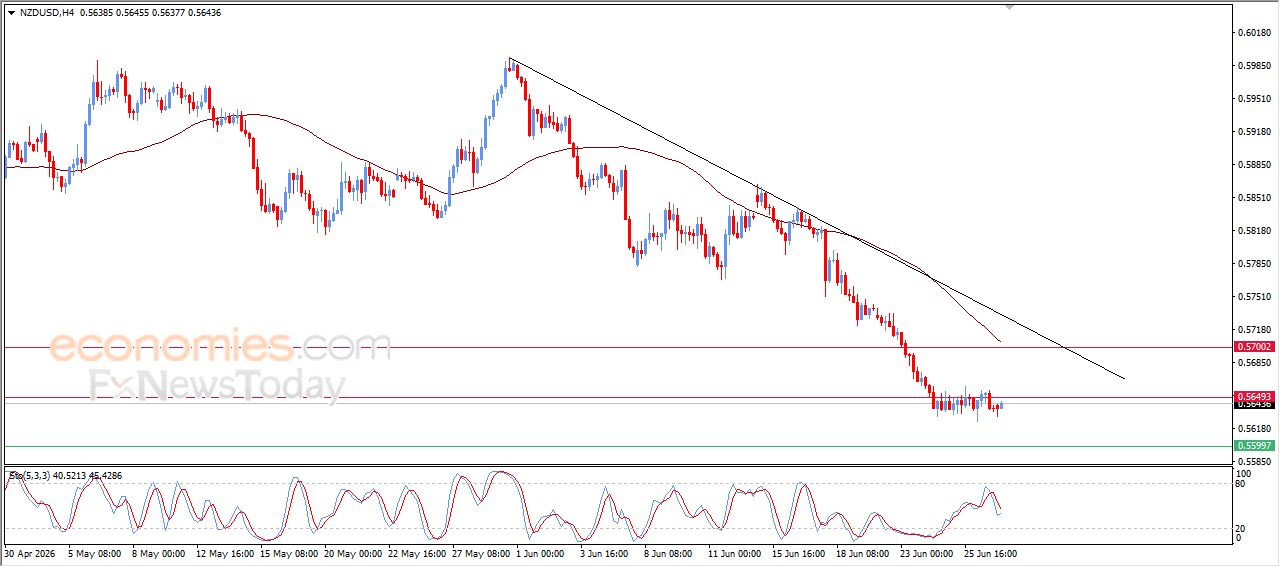Open the chart menu triangle beside NZDUSD,H4
The height and width of the screenshot is (567, 1280).
pyautogui.click(x=11, y=13)
